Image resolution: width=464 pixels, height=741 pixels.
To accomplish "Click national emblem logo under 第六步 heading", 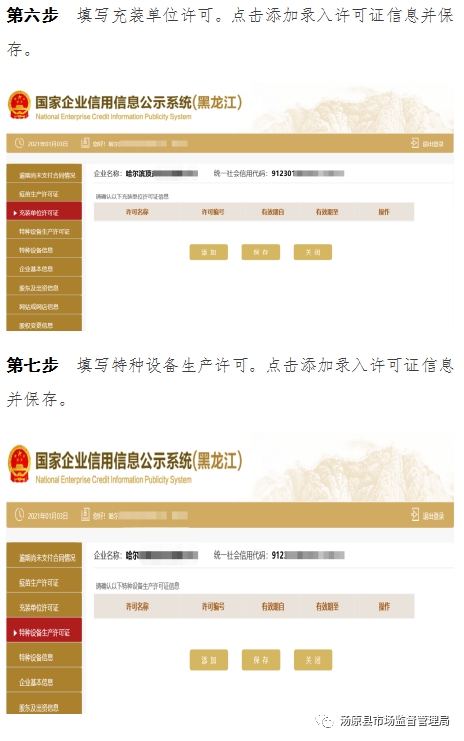I will pyautogui.click(x=19, y=105).
